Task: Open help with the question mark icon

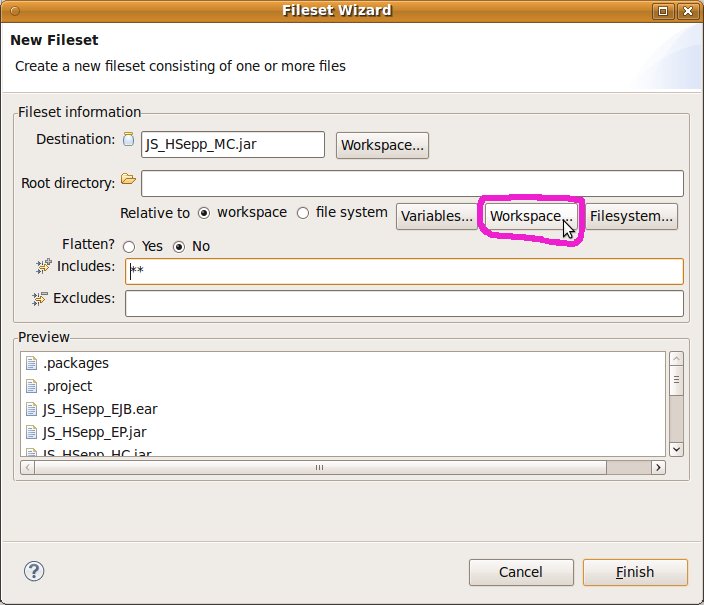Action: (35, 571)
